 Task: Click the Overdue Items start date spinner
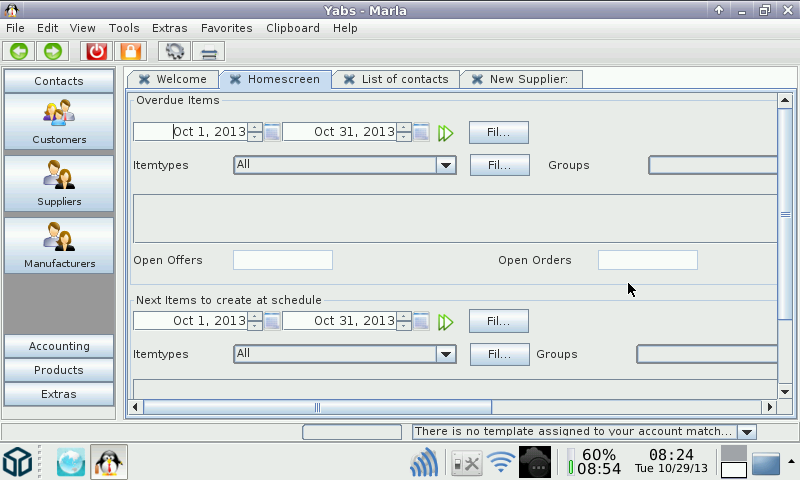255,132
